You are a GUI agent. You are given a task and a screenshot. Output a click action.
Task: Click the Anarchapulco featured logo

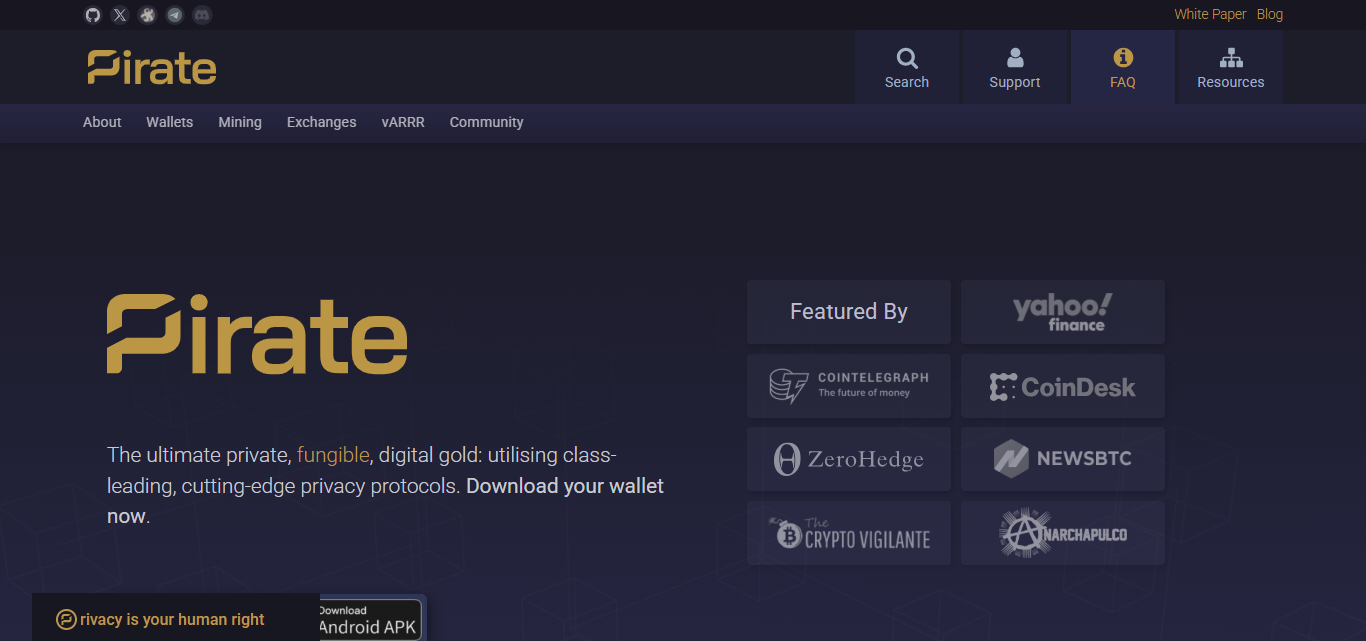click(x=1063, y=533)
